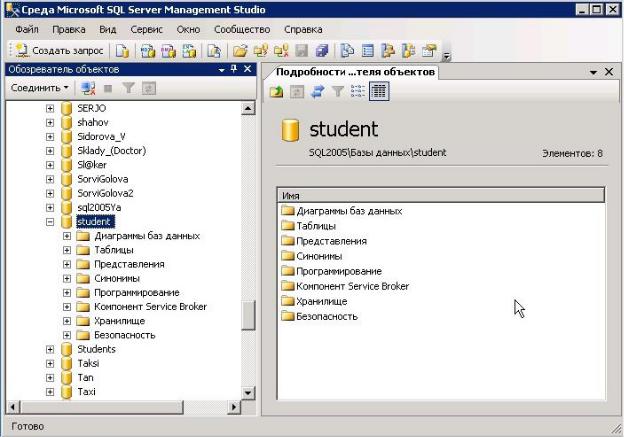Click Stop square icon in Object Explorer
This screenshot has height=437, width=624.
(x=108, y=88)
